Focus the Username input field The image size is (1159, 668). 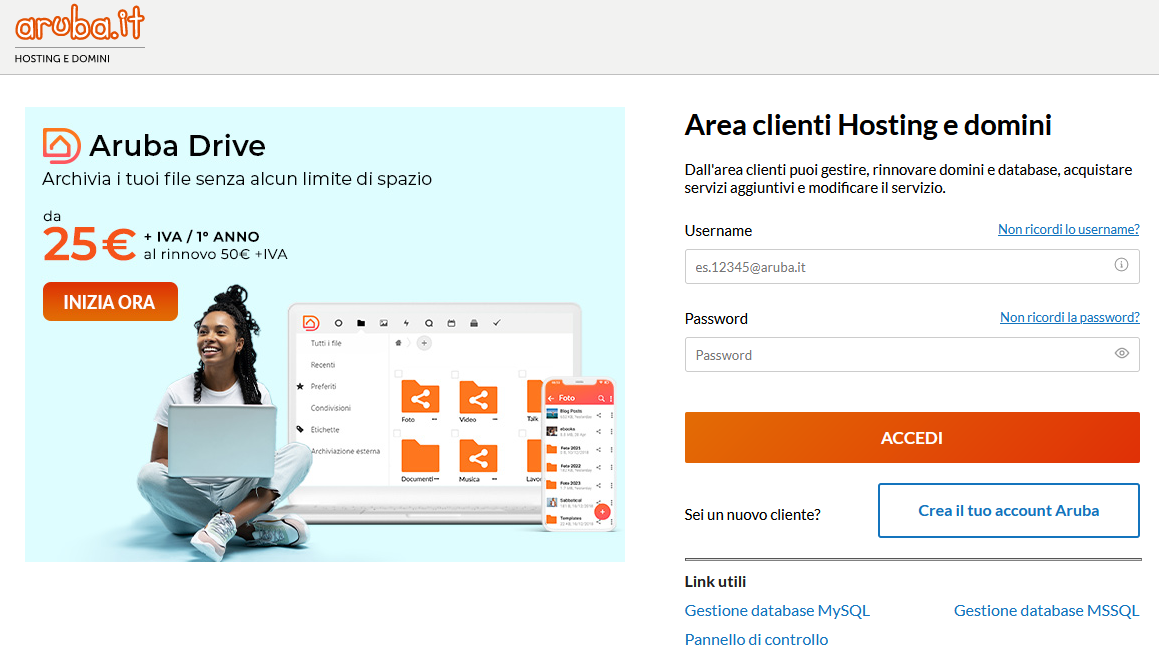pyautogui.click(x=912, y=267)
